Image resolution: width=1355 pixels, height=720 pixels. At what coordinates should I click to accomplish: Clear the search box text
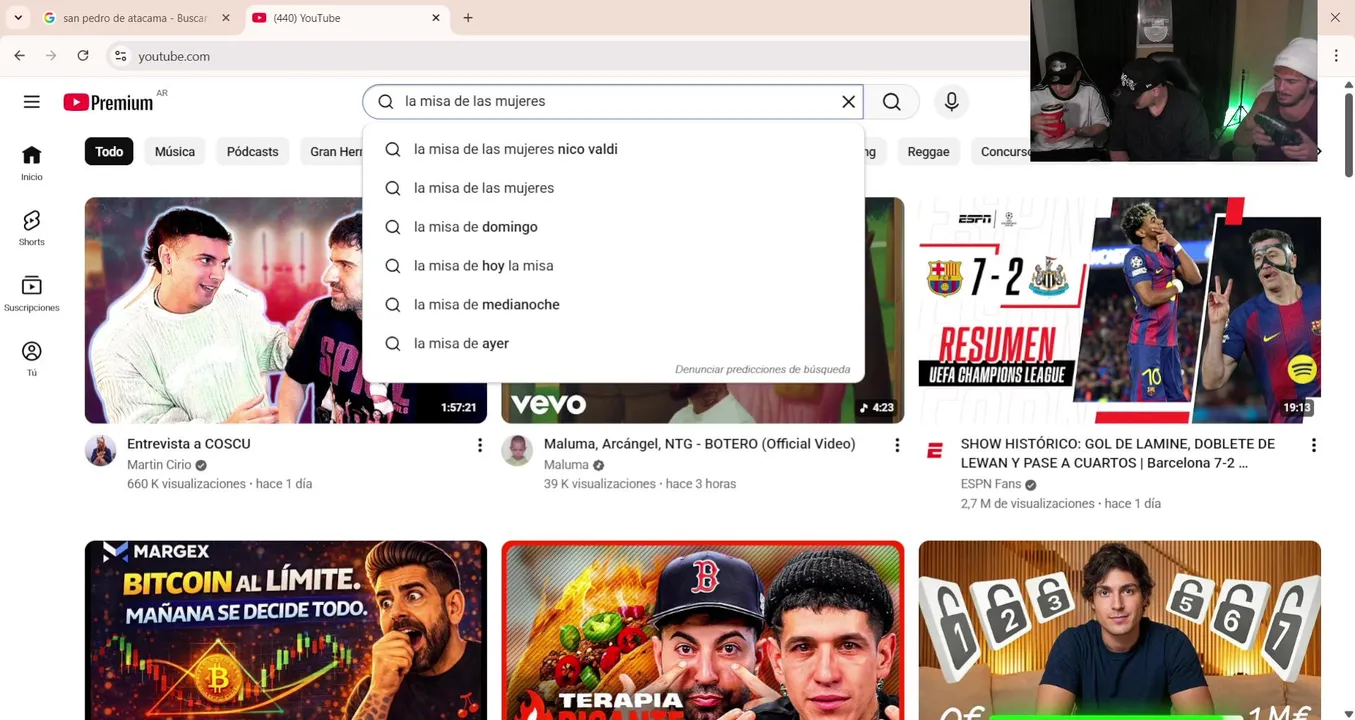tap(848, 102)
